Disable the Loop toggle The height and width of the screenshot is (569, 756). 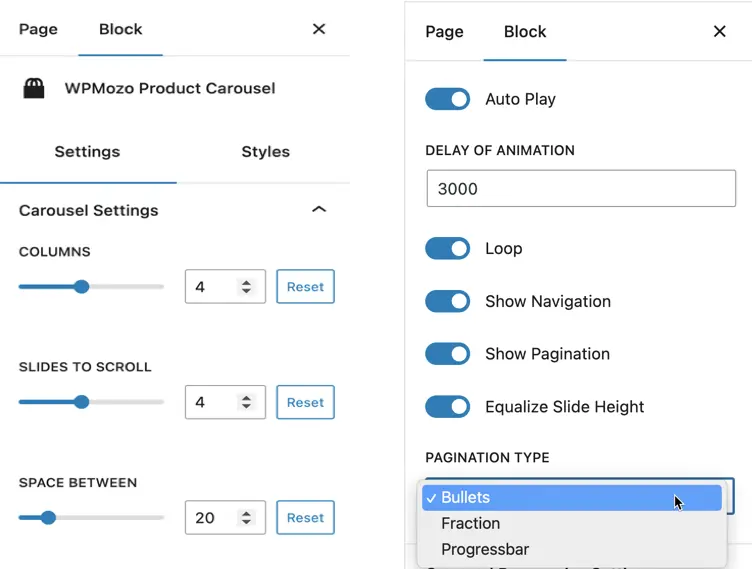[447, 248]
